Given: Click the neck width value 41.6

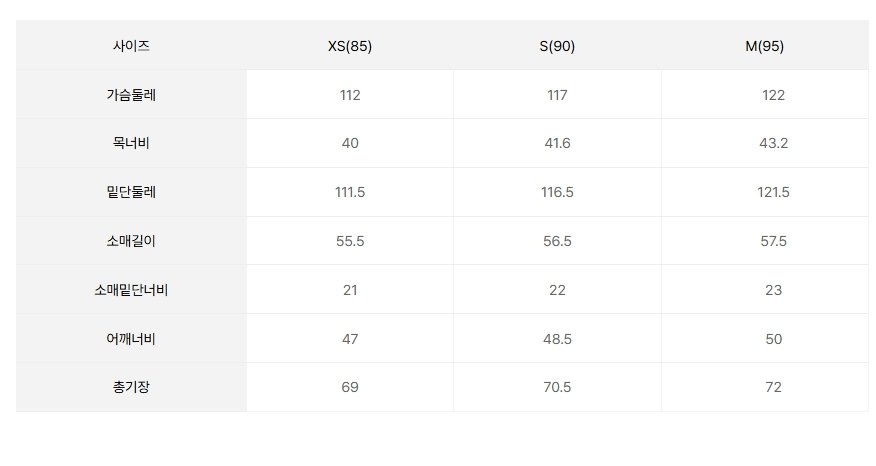Looking at the screenshot, I should coord(557,143).
